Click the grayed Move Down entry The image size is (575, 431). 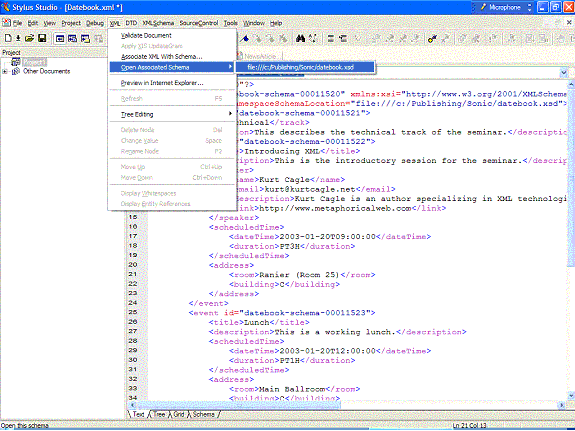172,178
